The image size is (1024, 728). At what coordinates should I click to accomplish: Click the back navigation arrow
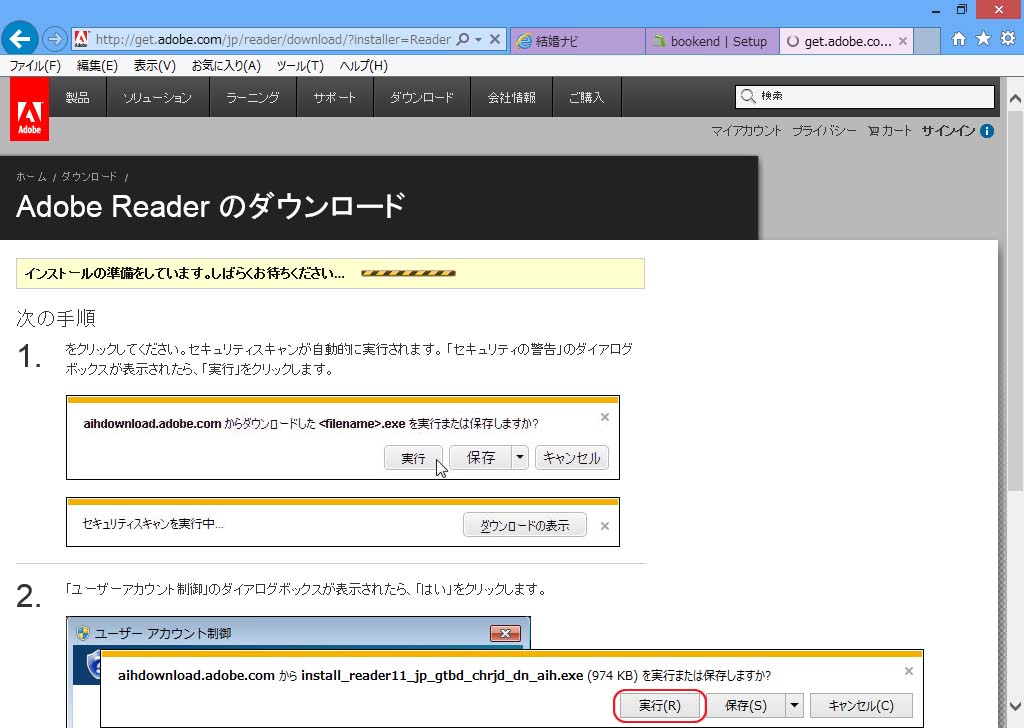click(20, 38)
